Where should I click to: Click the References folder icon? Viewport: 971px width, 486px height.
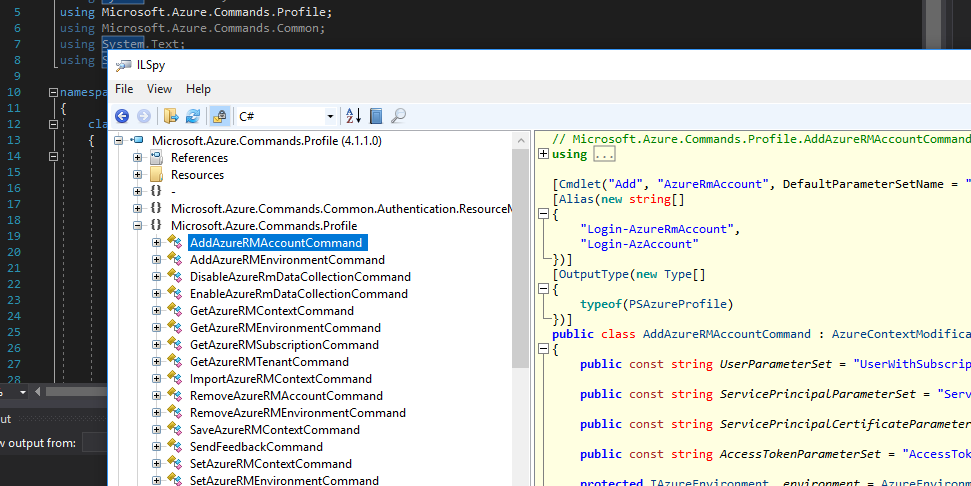(x=156, y=158)
